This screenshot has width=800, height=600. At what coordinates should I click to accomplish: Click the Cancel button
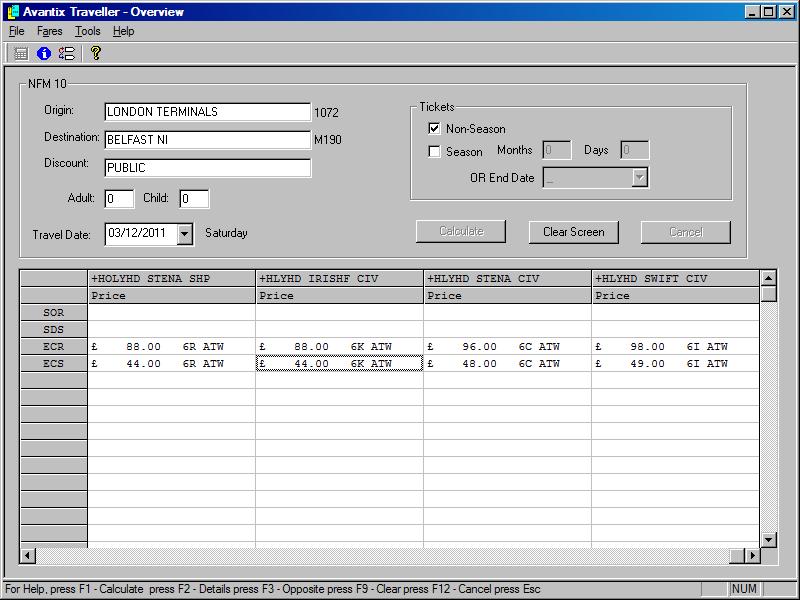686,232
